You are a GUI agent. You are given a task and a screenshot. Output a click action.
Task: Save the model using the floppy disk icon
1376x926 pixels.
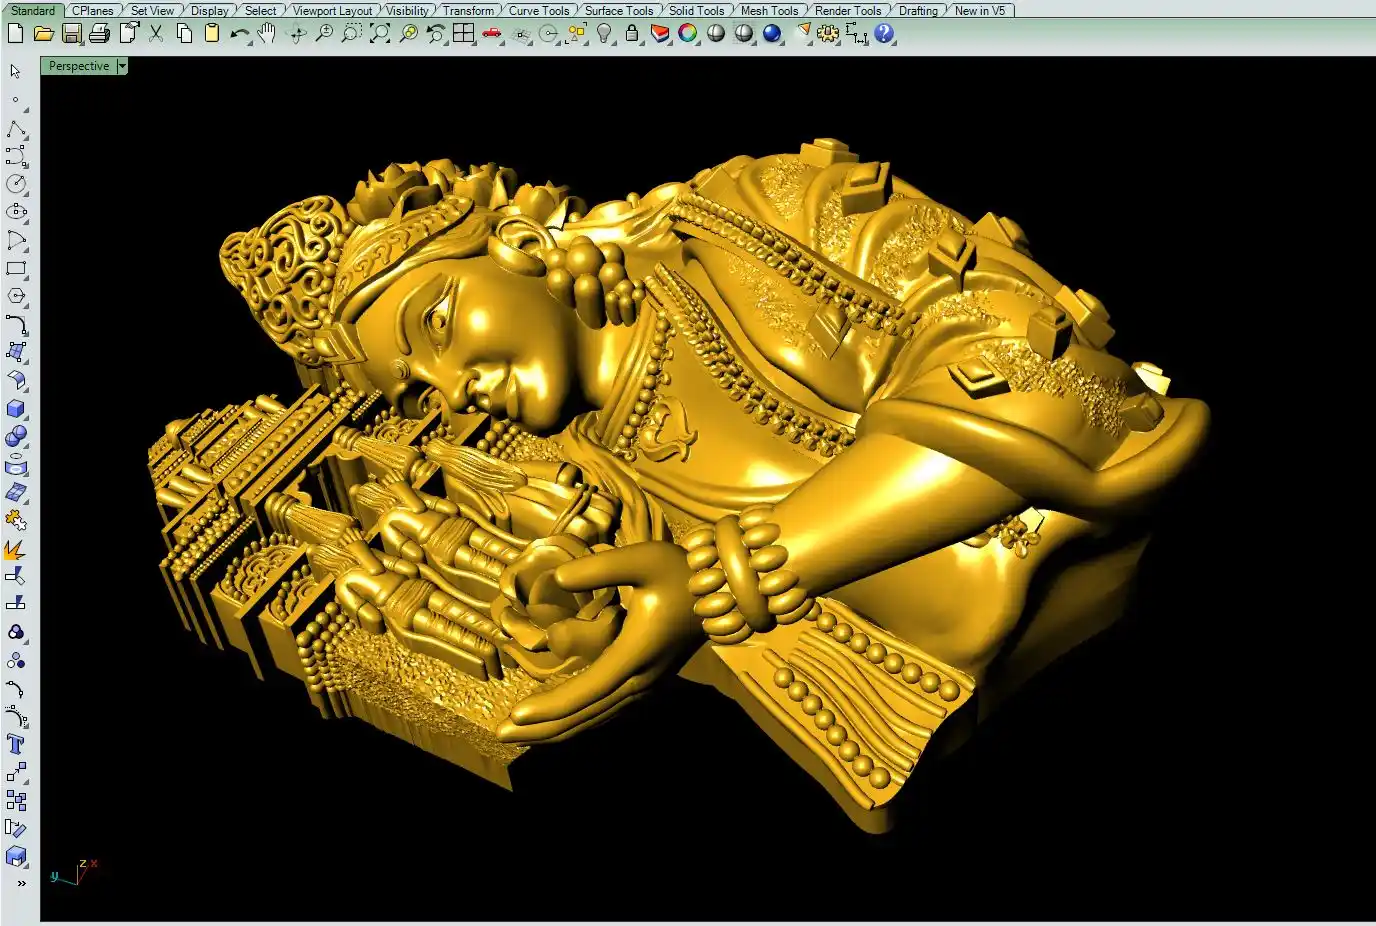point(71,33)
